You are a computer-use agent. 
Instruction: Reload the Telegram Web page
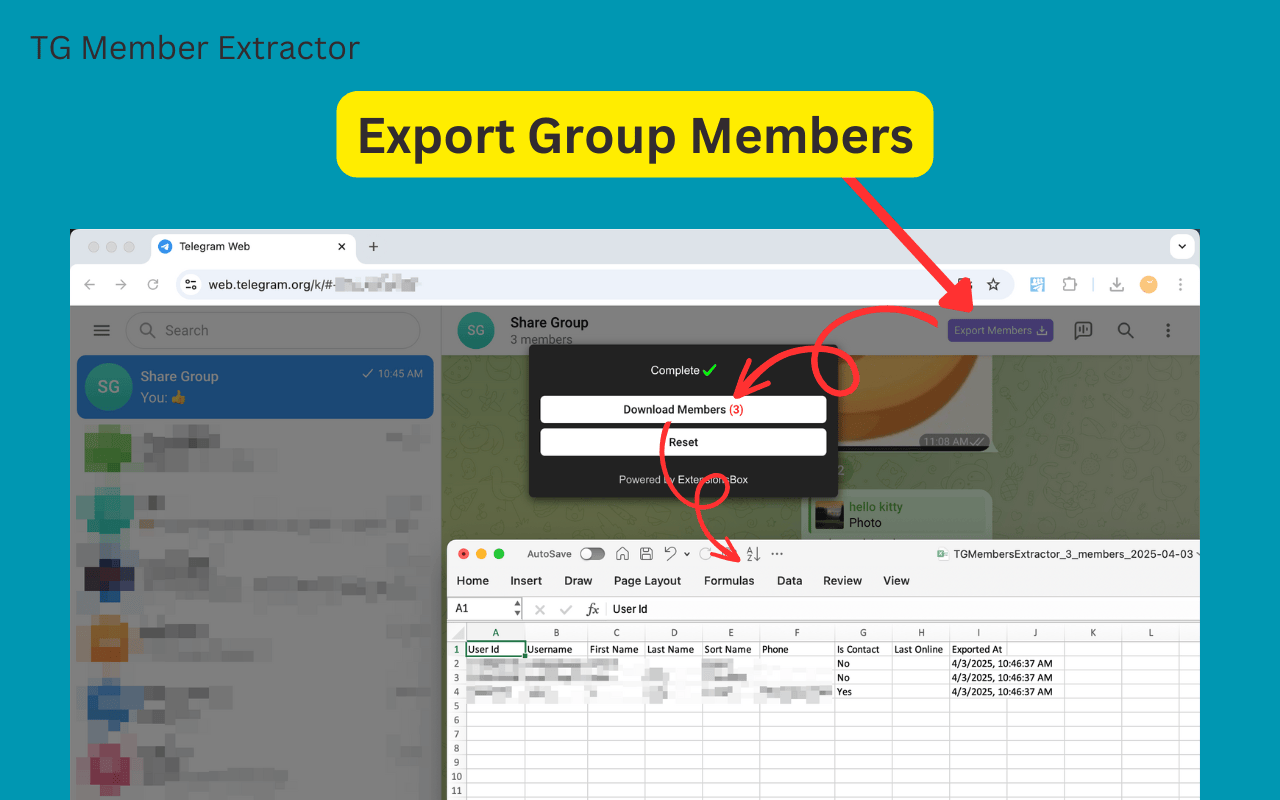(x=153, y=285)
